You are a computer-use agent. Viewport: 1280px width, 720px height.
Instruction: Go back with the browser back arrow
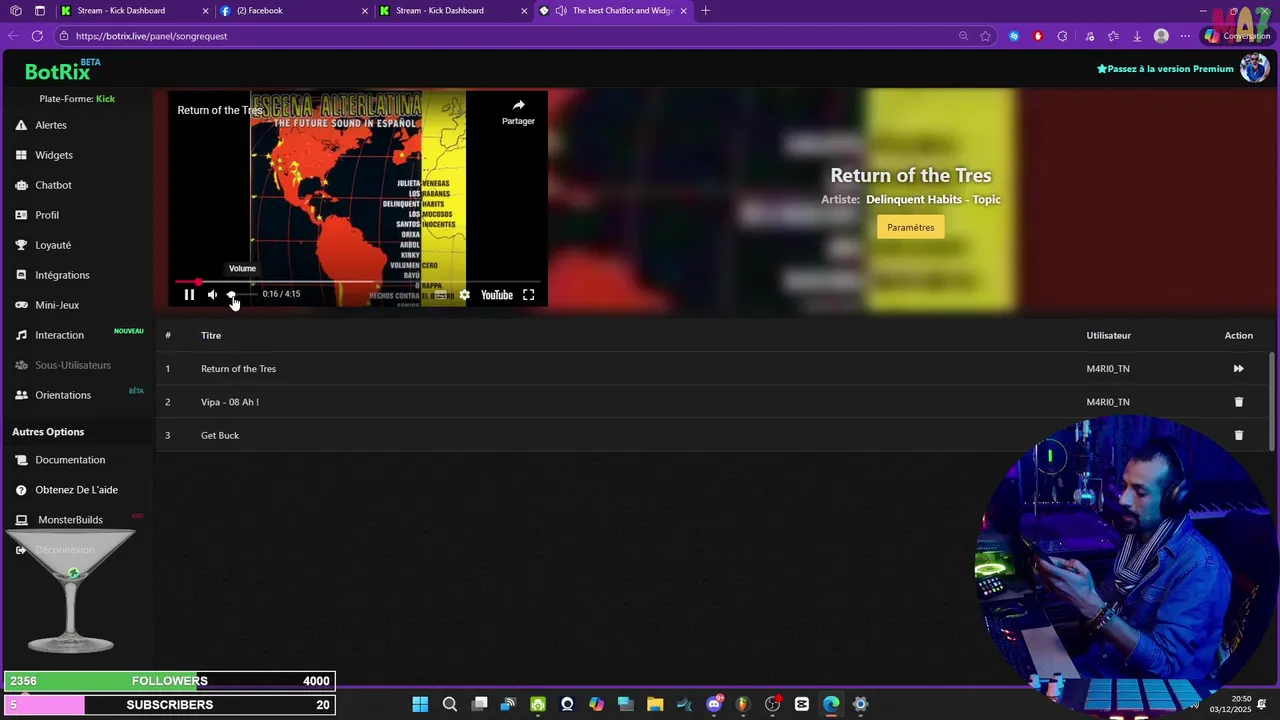13,36
